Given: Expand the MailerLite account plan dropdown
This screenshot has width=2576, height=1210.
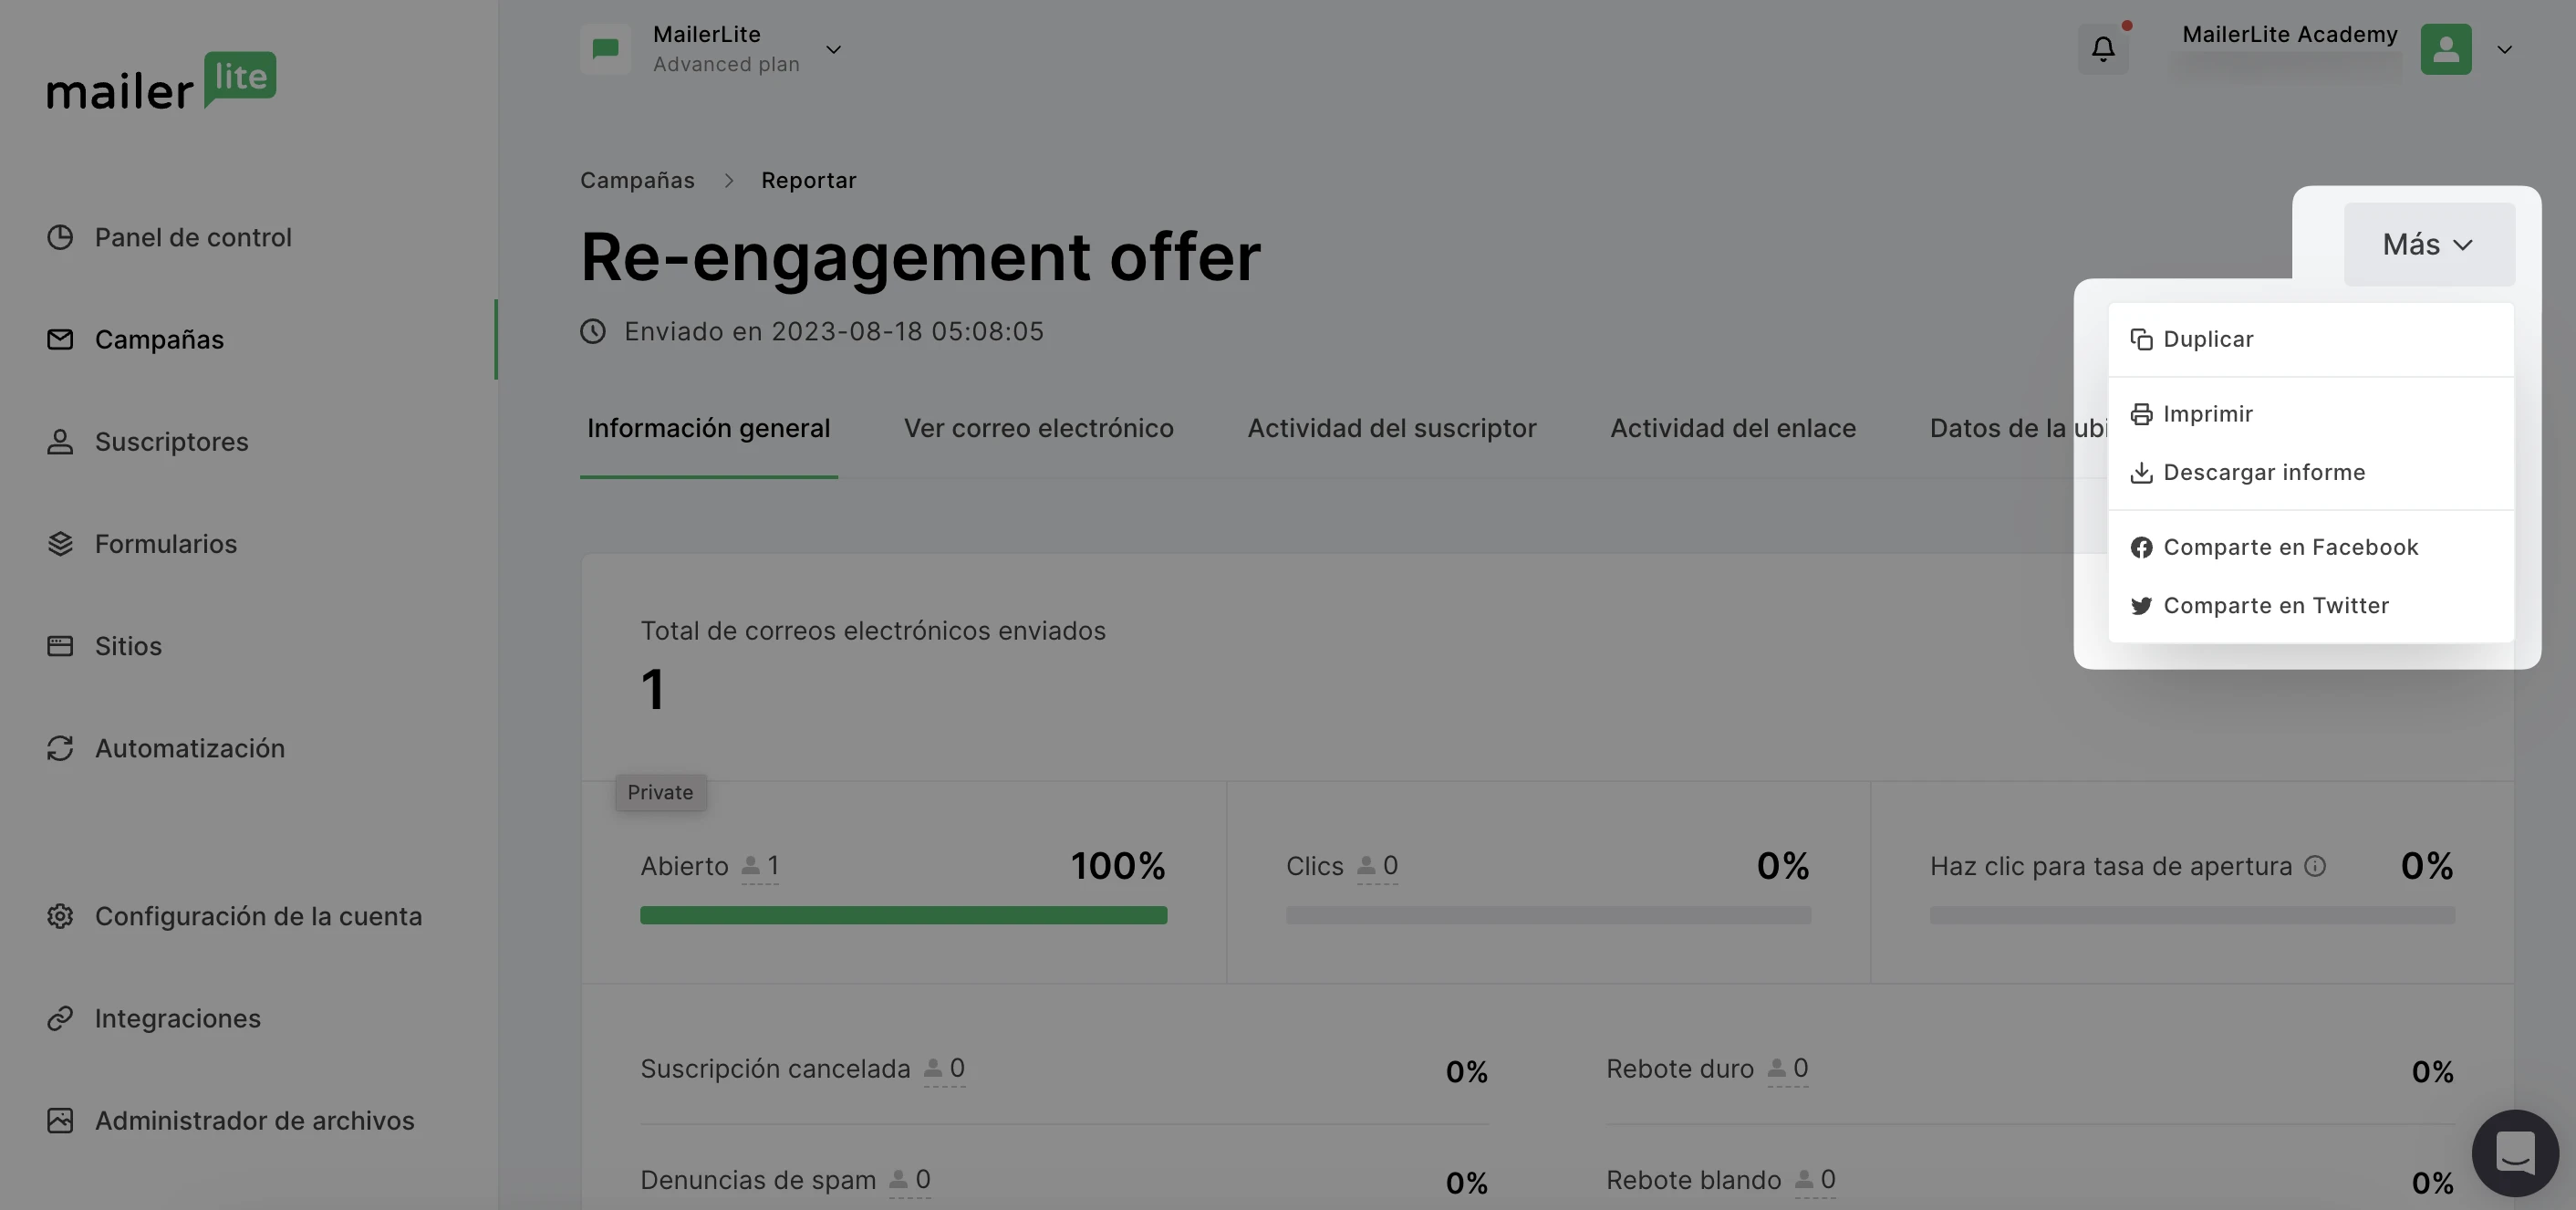Looking at the screenshot, I should click(x=832, y=49).
